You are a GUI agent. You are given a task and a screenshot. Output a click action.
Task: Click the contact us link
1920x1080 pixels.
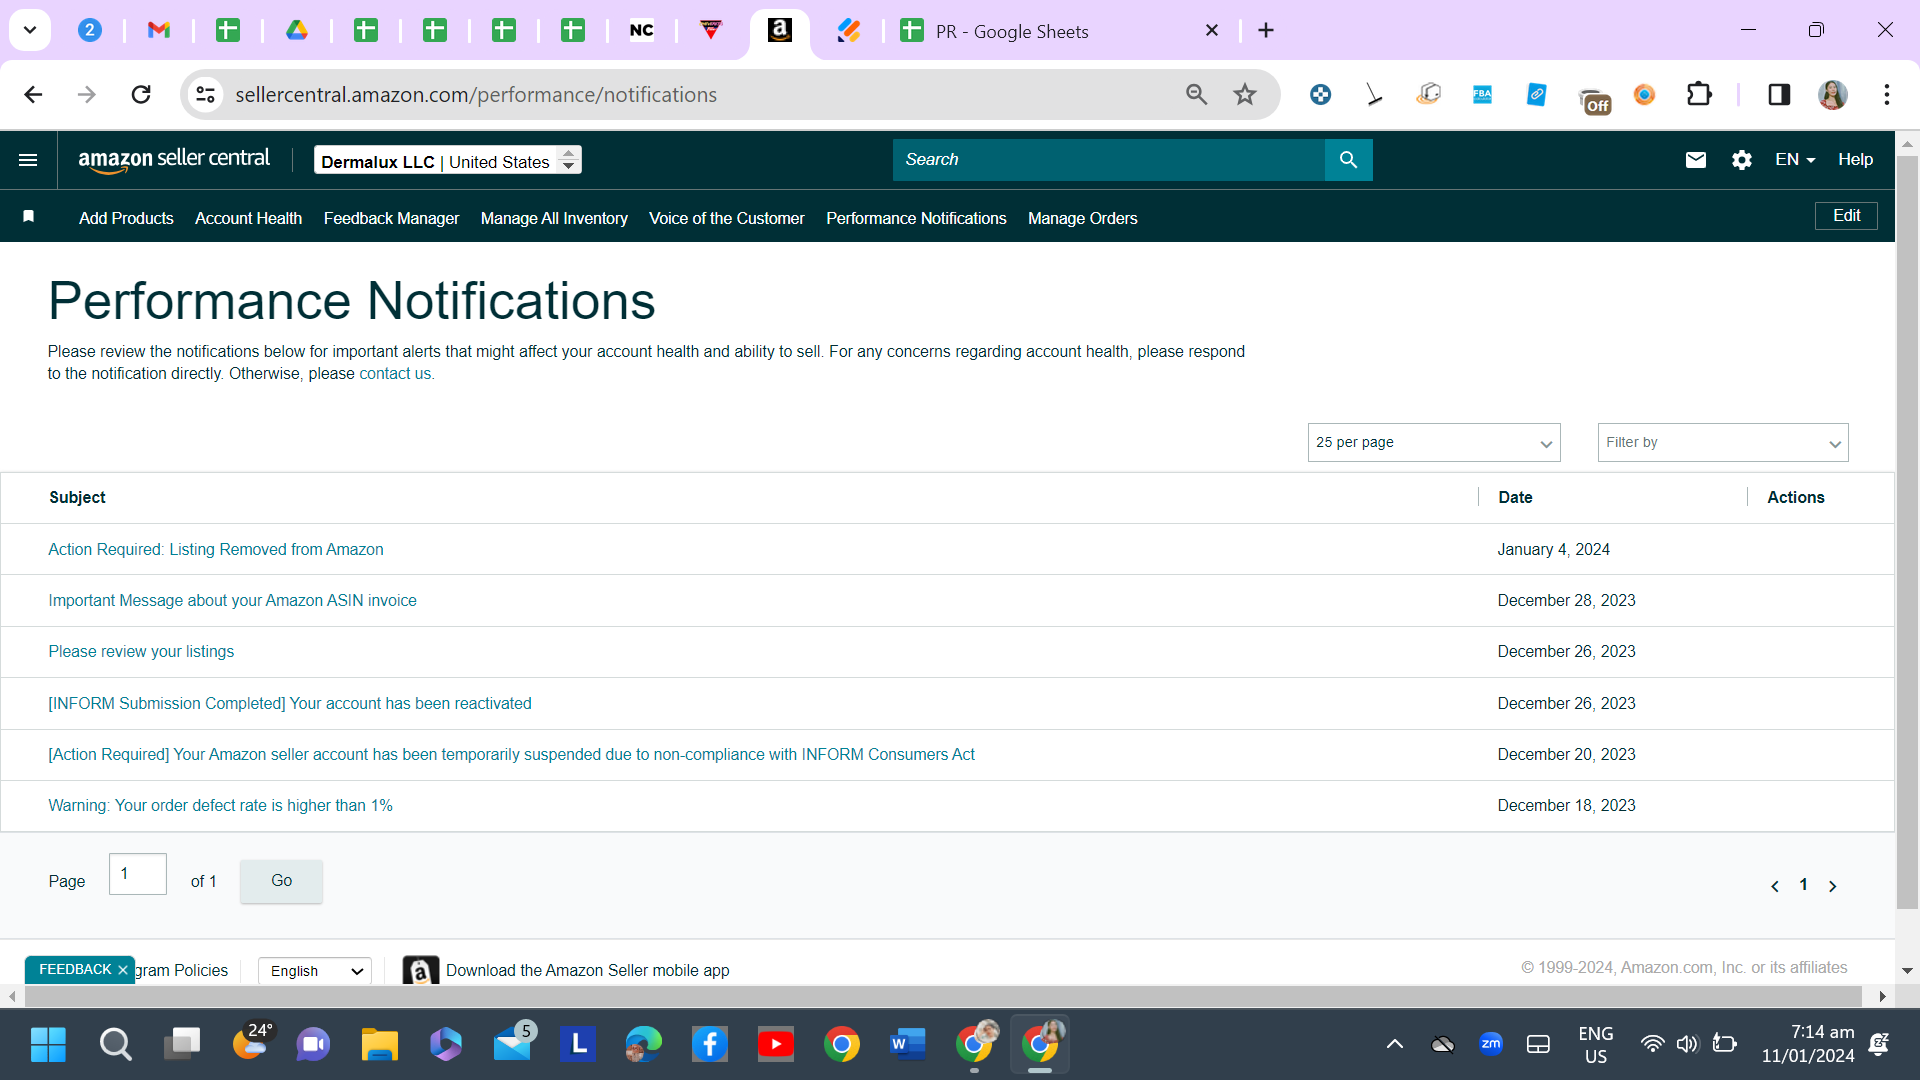(x=395, y=374)
